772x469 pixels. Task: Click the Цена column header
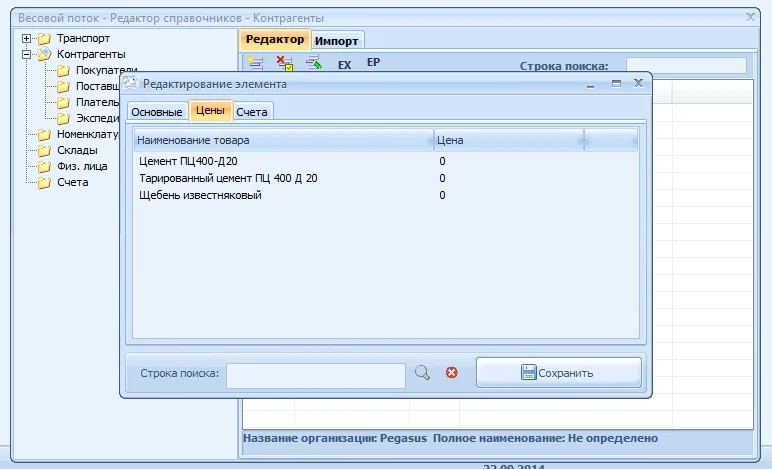[508, 140]
